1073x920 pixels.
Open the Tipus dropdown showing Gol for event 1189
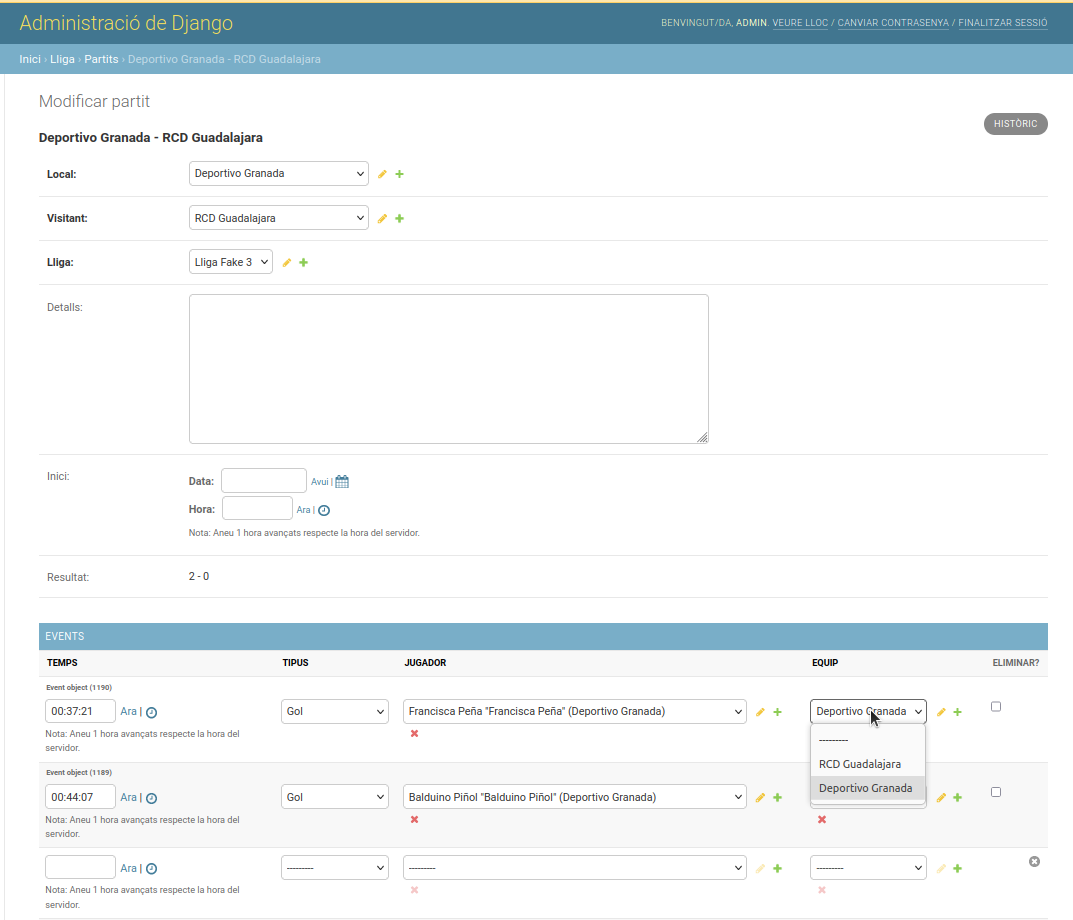click(334, 796)
